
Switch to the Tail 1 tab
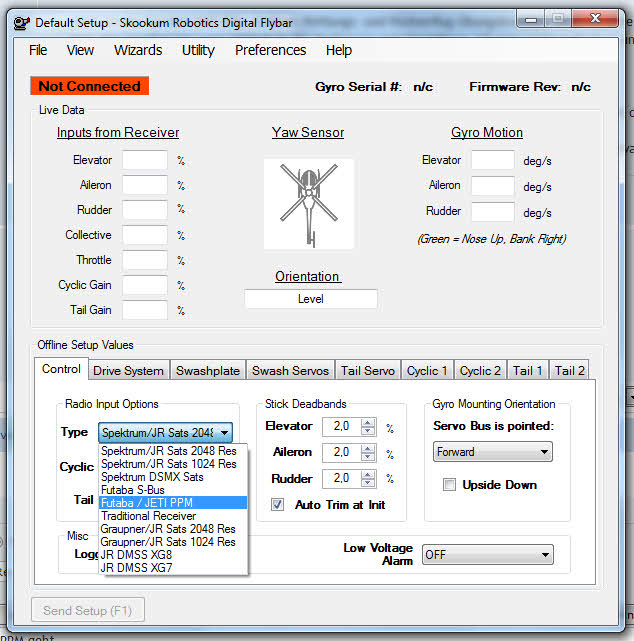[527, 371]
